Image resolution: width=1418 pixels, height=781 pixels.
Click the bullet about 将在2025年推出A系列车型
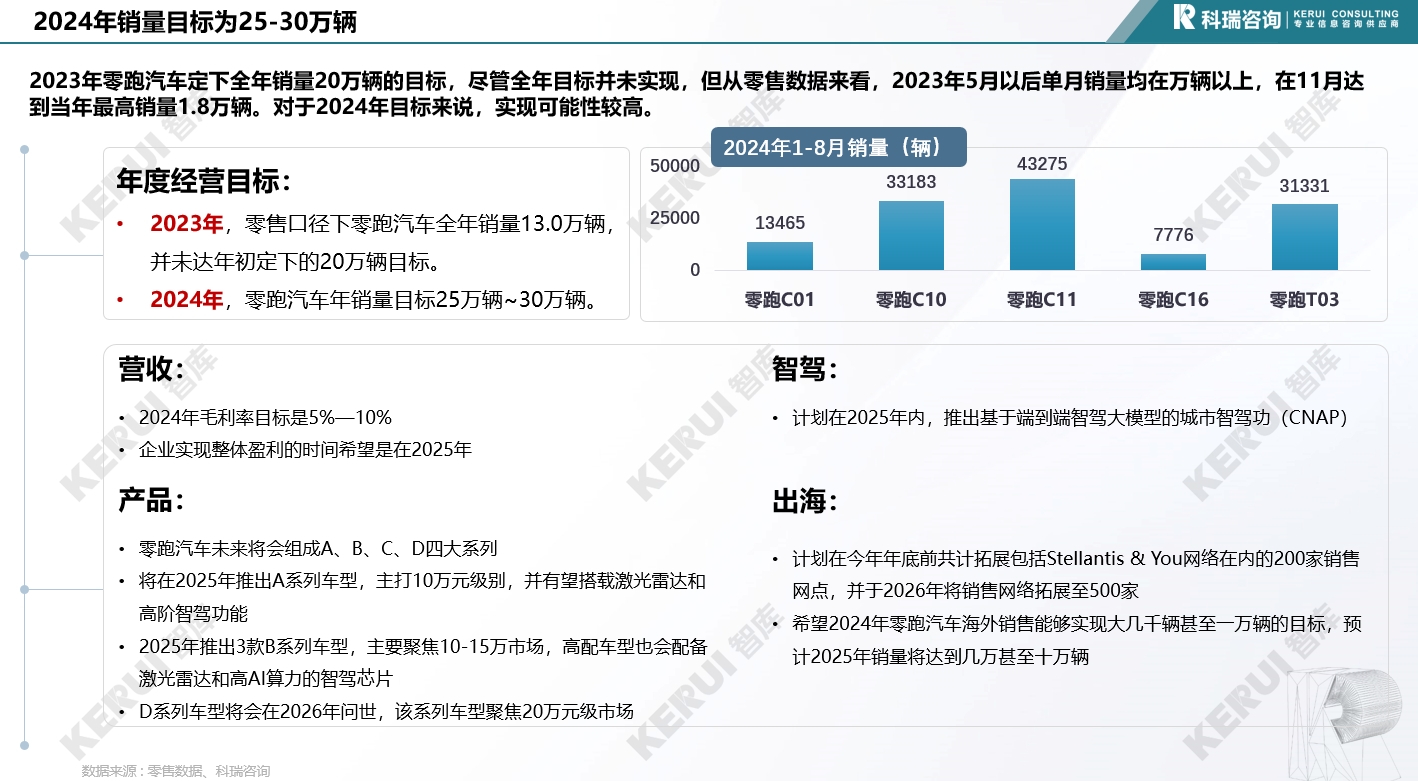click(x=423, y=597)
